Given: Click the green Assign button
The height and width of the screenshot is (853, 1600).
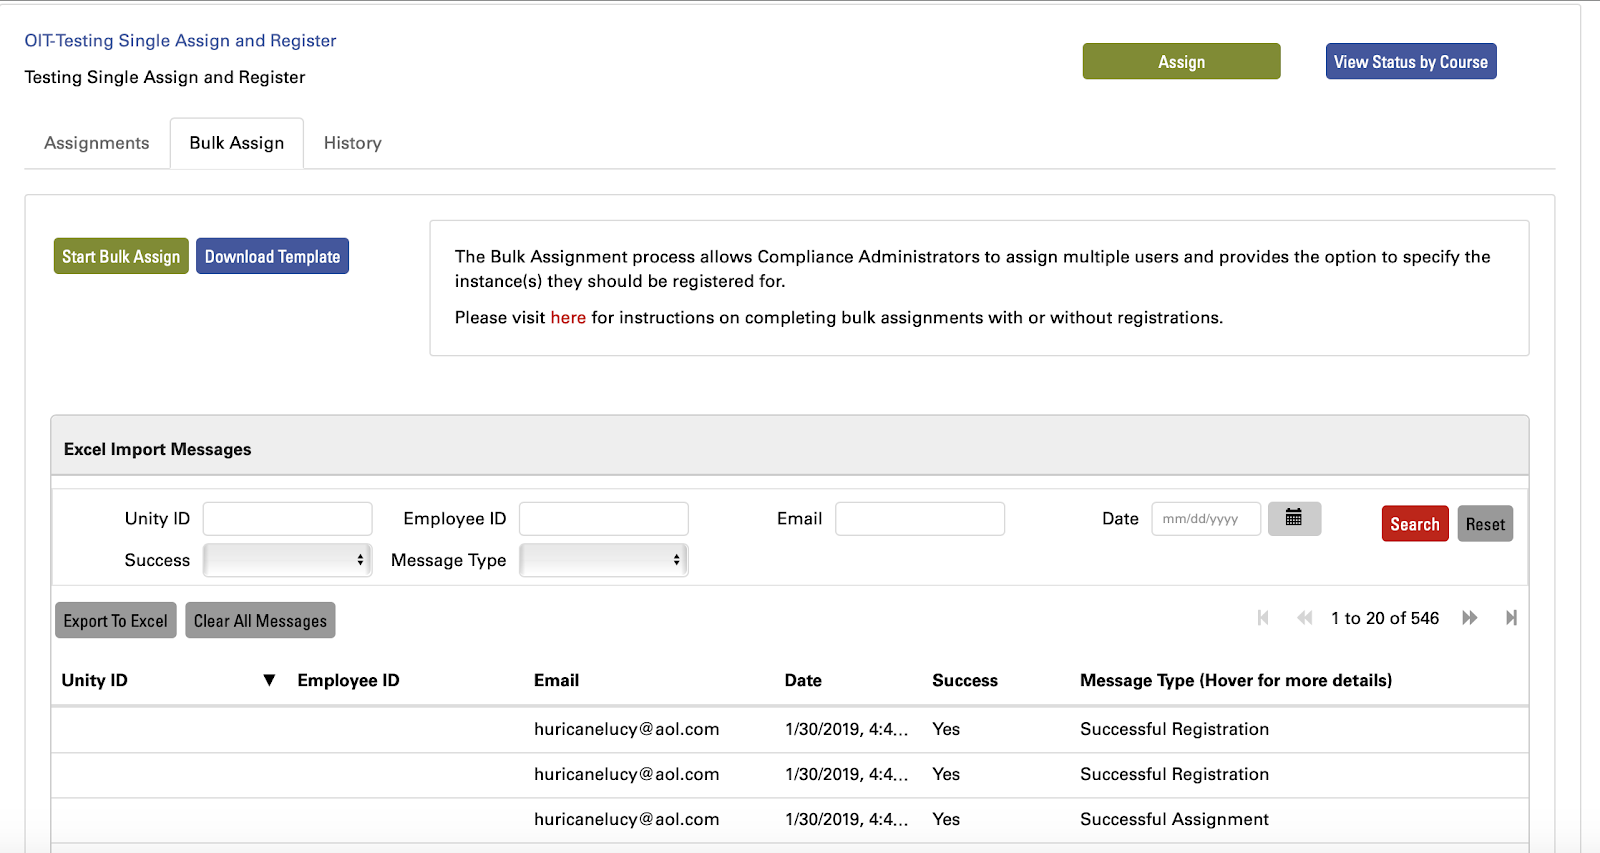Looking at the screenshot, I should (x=1181, y=61).
